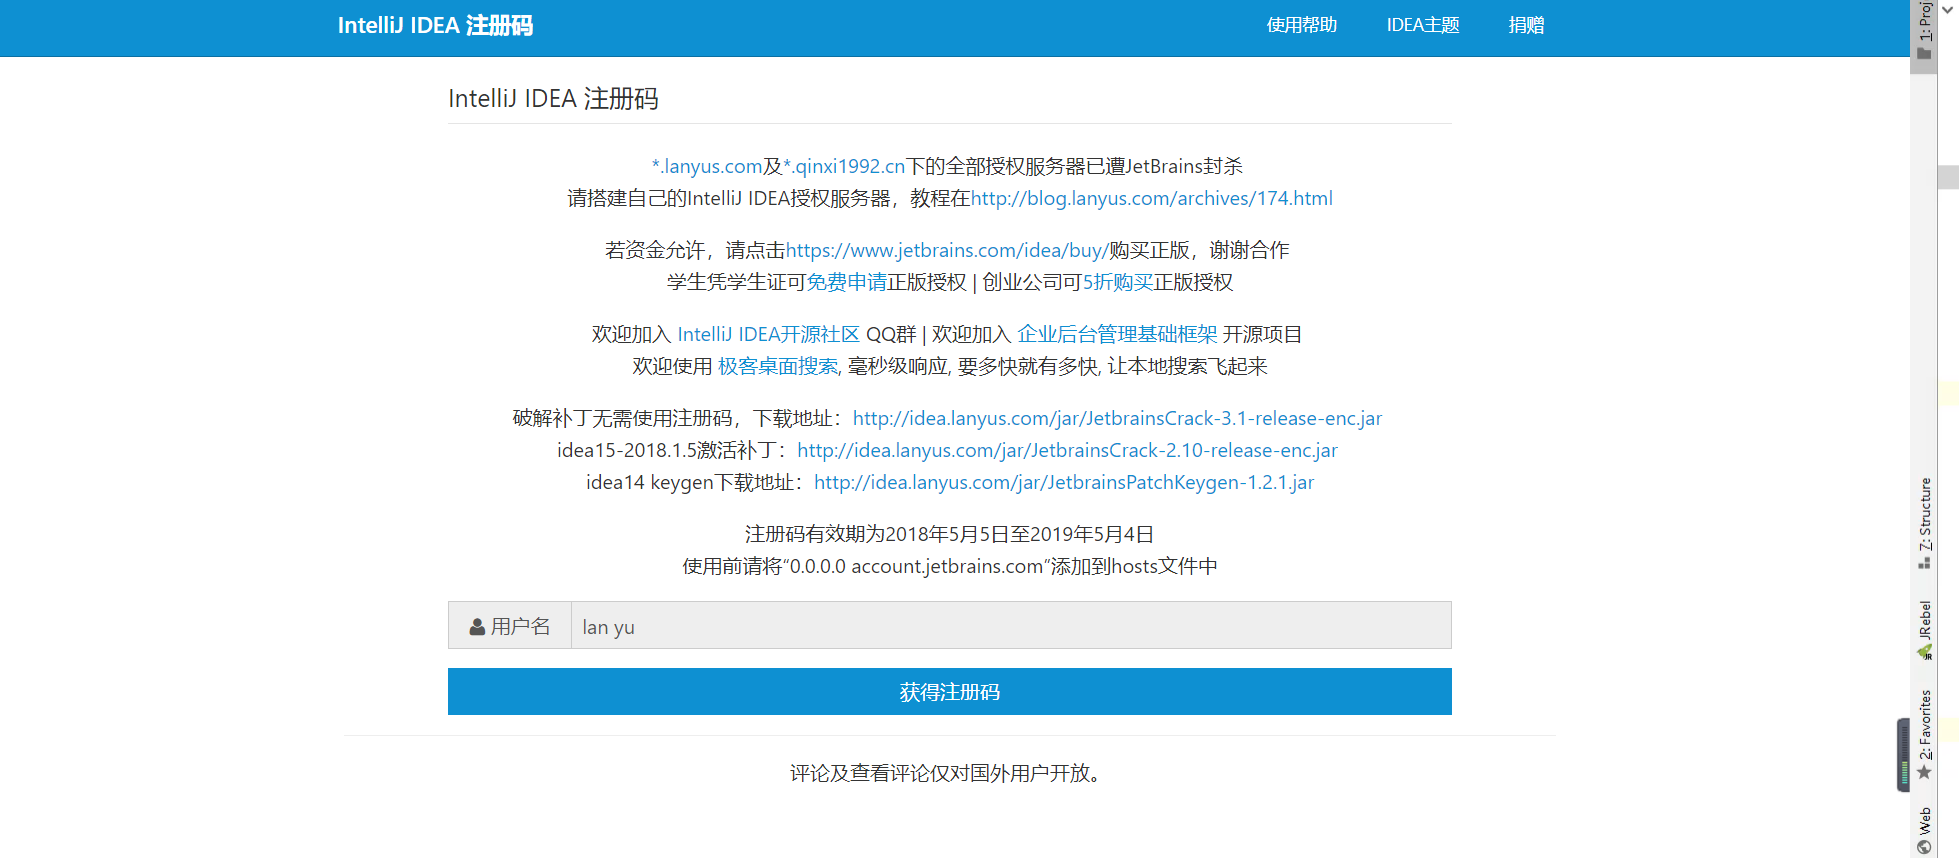Open the IntelliJ IDEA开源社区 link
The width and height of the screenshot is (1959, 858).
(768, 334)
